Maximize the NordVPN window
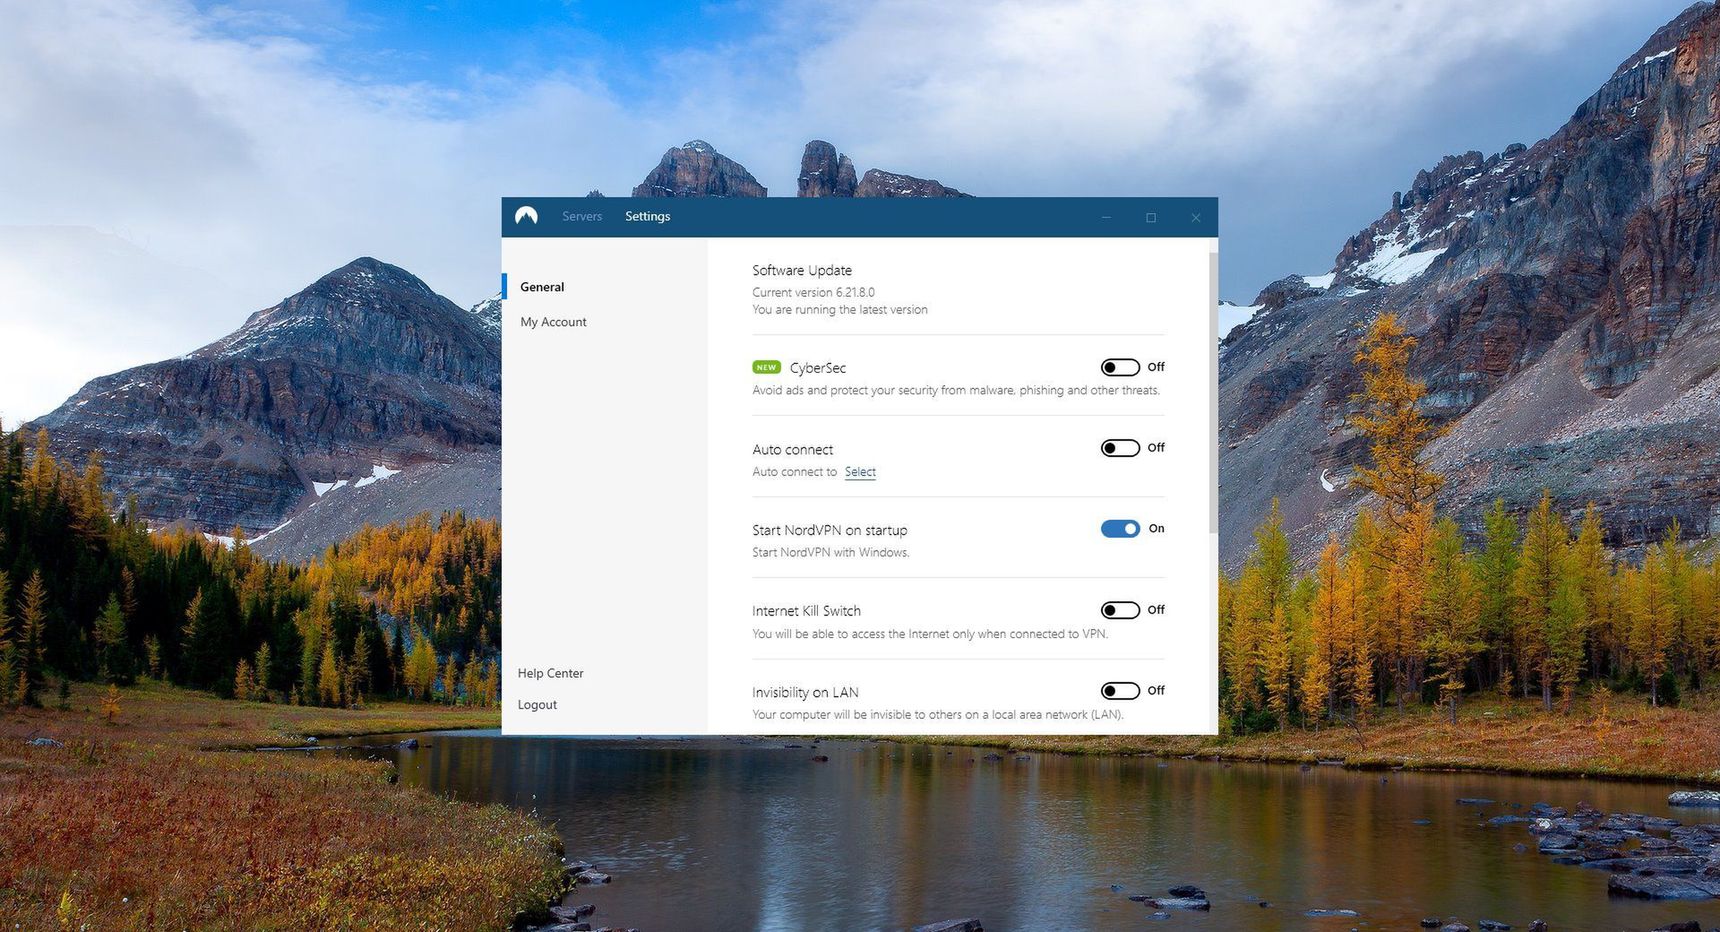 point(1151,217)
